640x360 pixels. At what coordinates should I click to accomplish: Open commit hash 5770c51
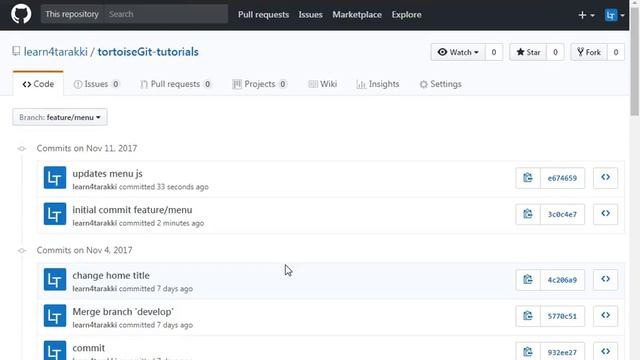562,316
